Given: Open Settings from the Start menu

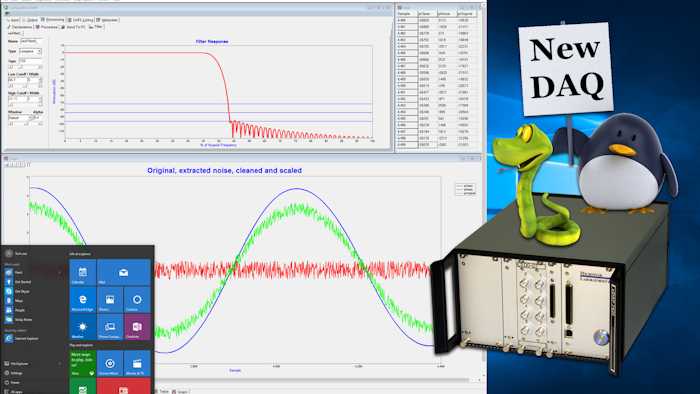Looking at the screenshot, I should pos(13,373).
